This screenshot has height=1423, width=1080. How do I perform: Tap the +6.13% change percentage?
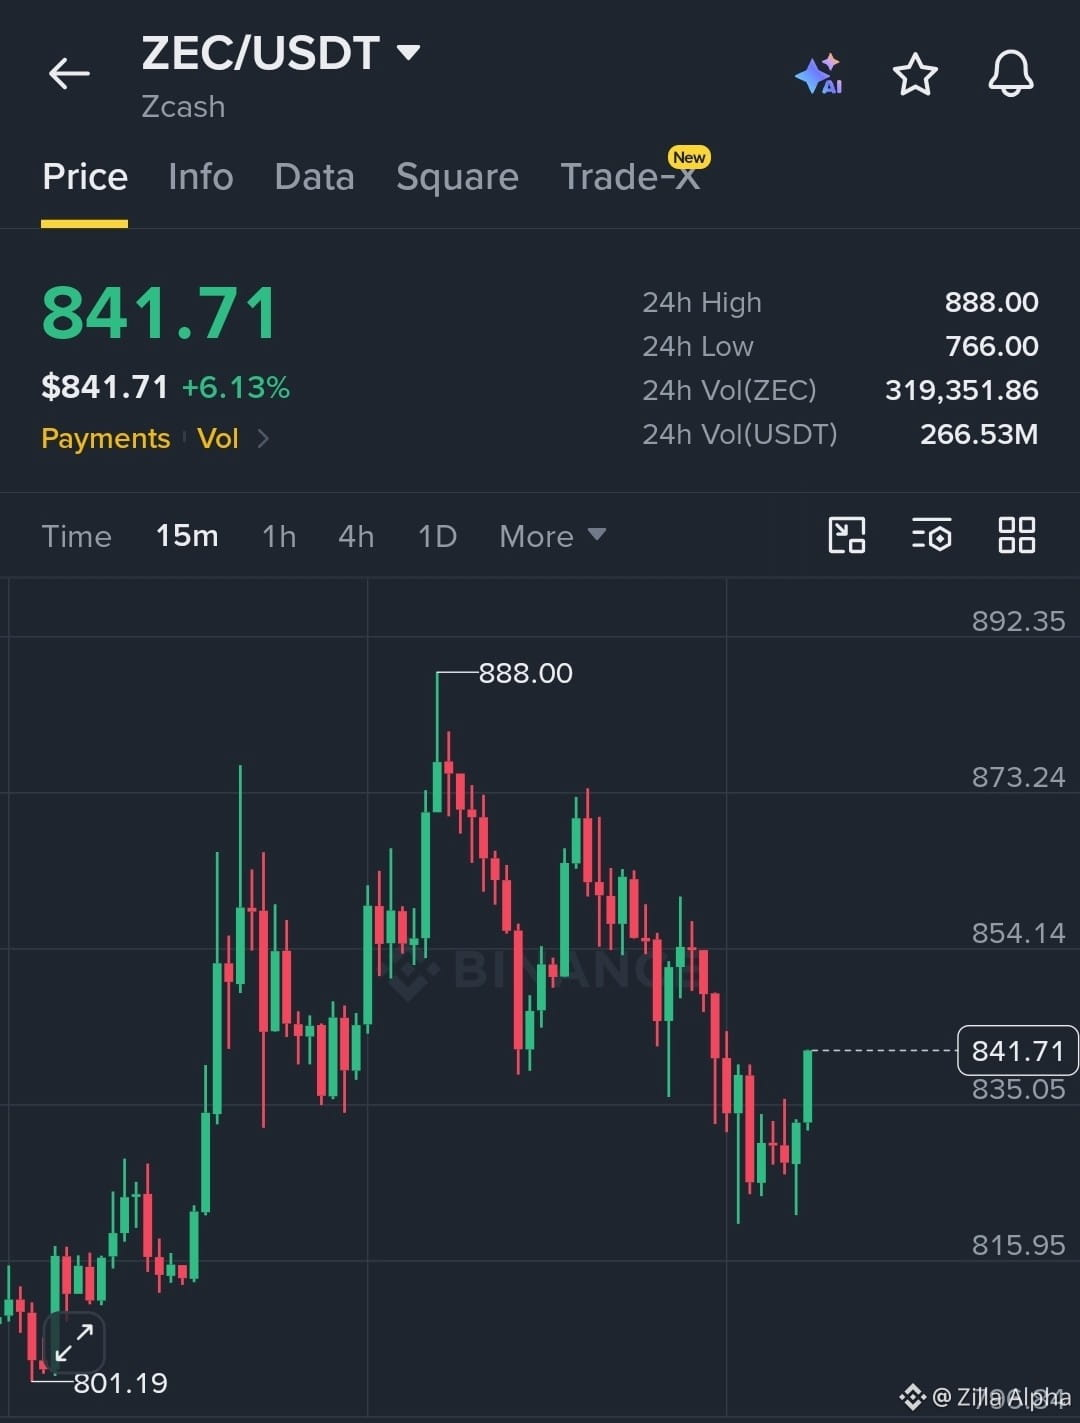pyautogui.click(x=236, y=387)
